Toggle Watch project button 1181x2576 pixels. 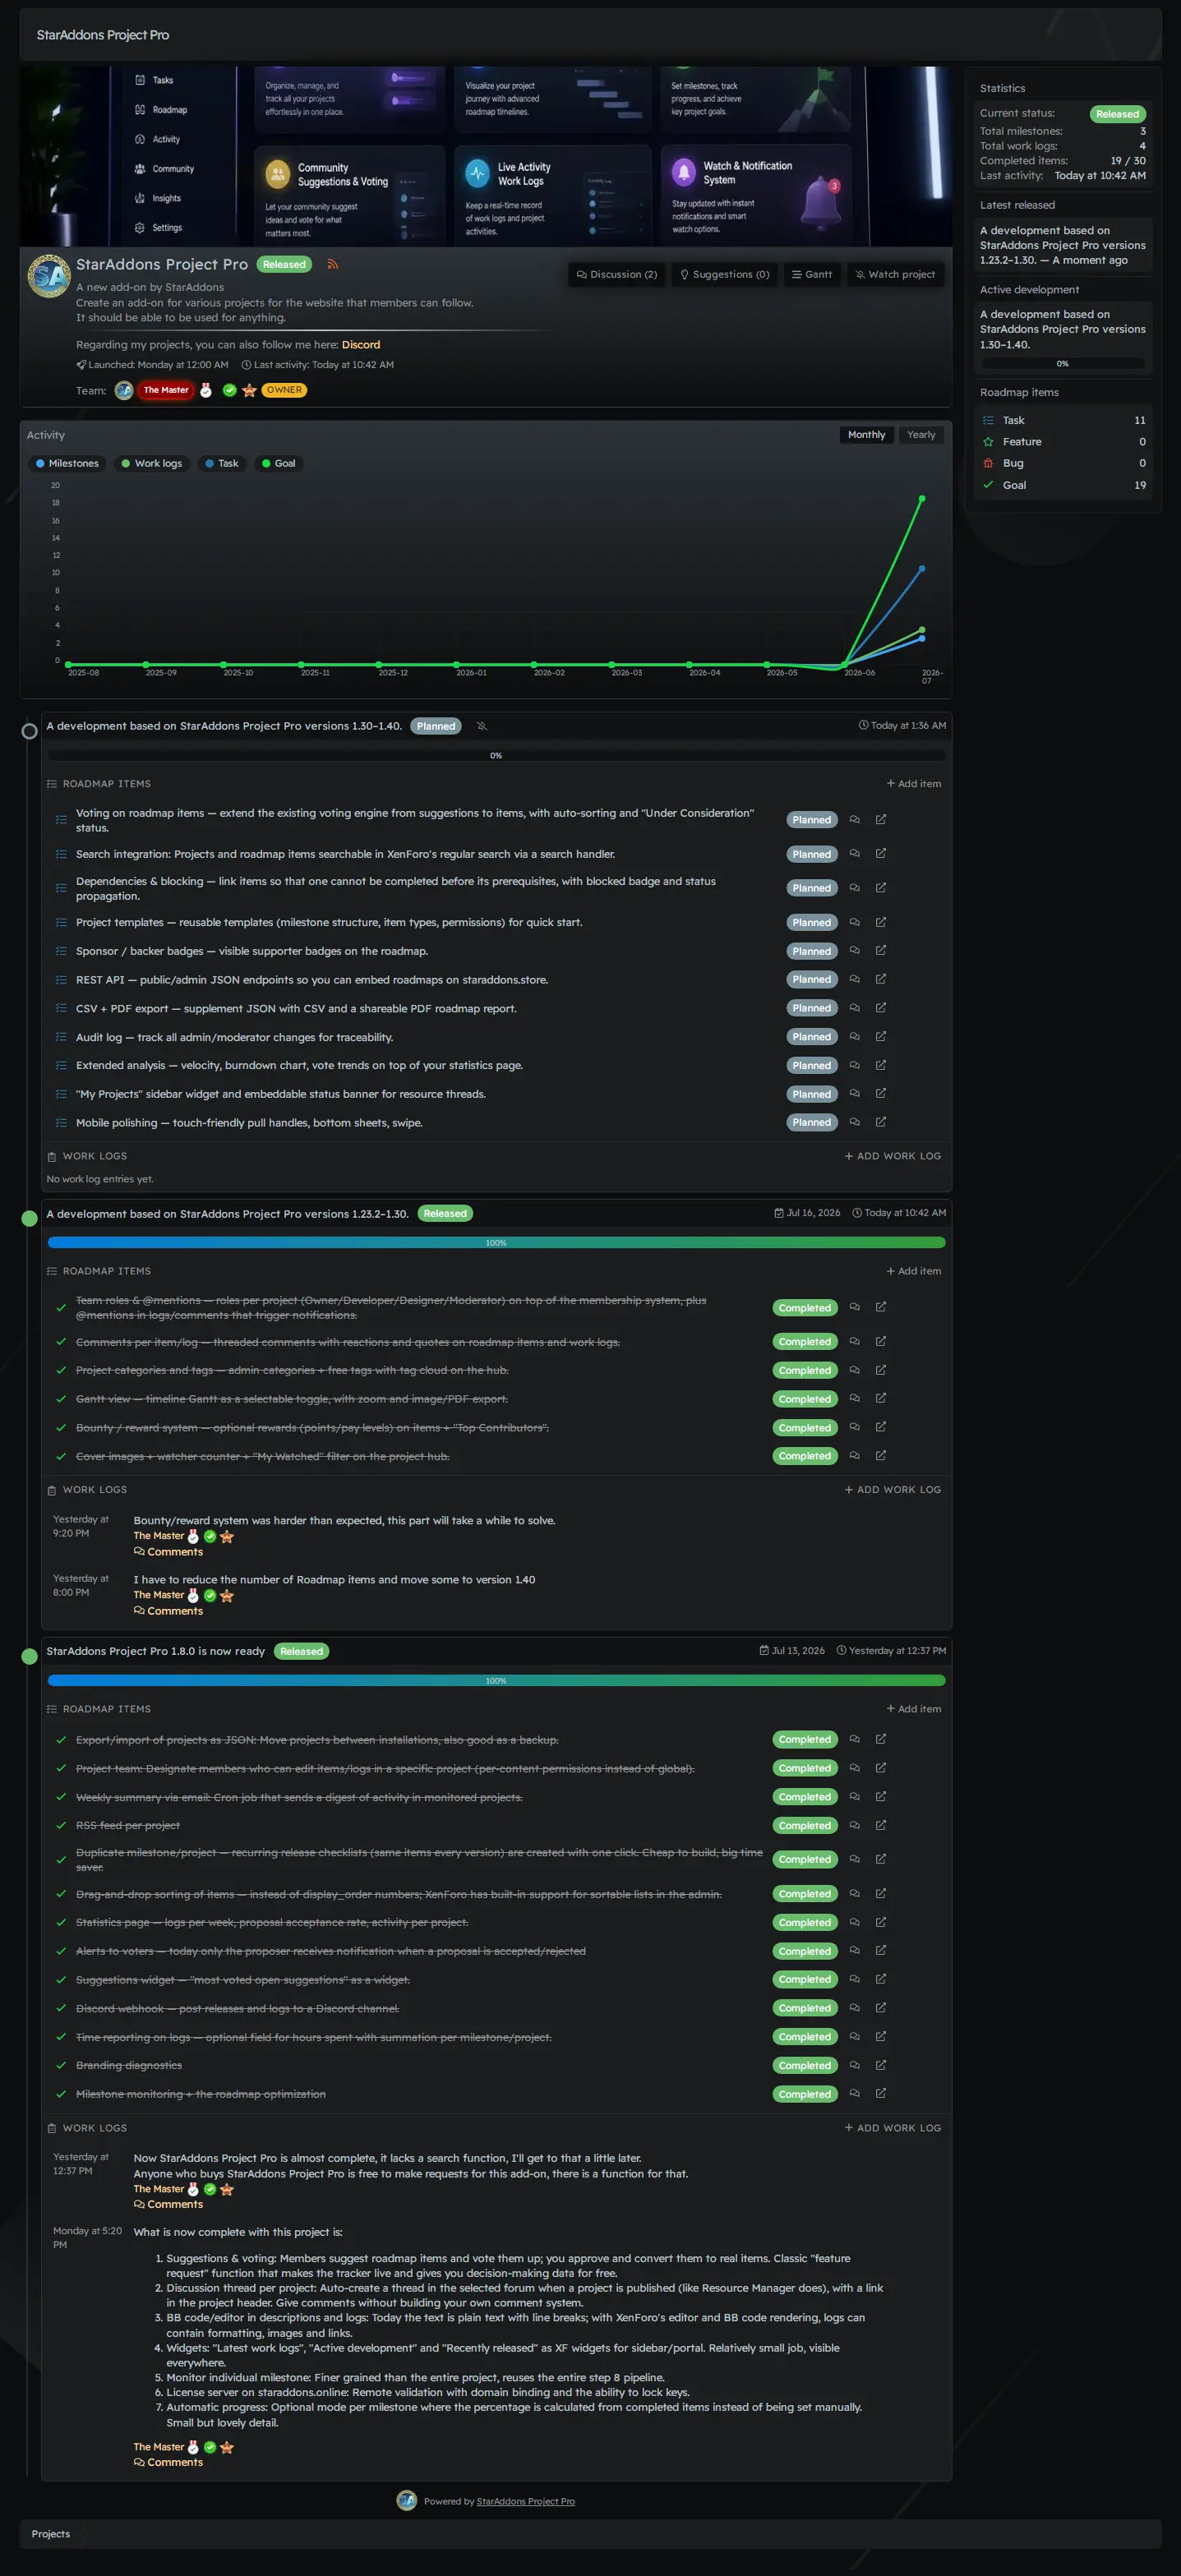(x=895, y=274)
